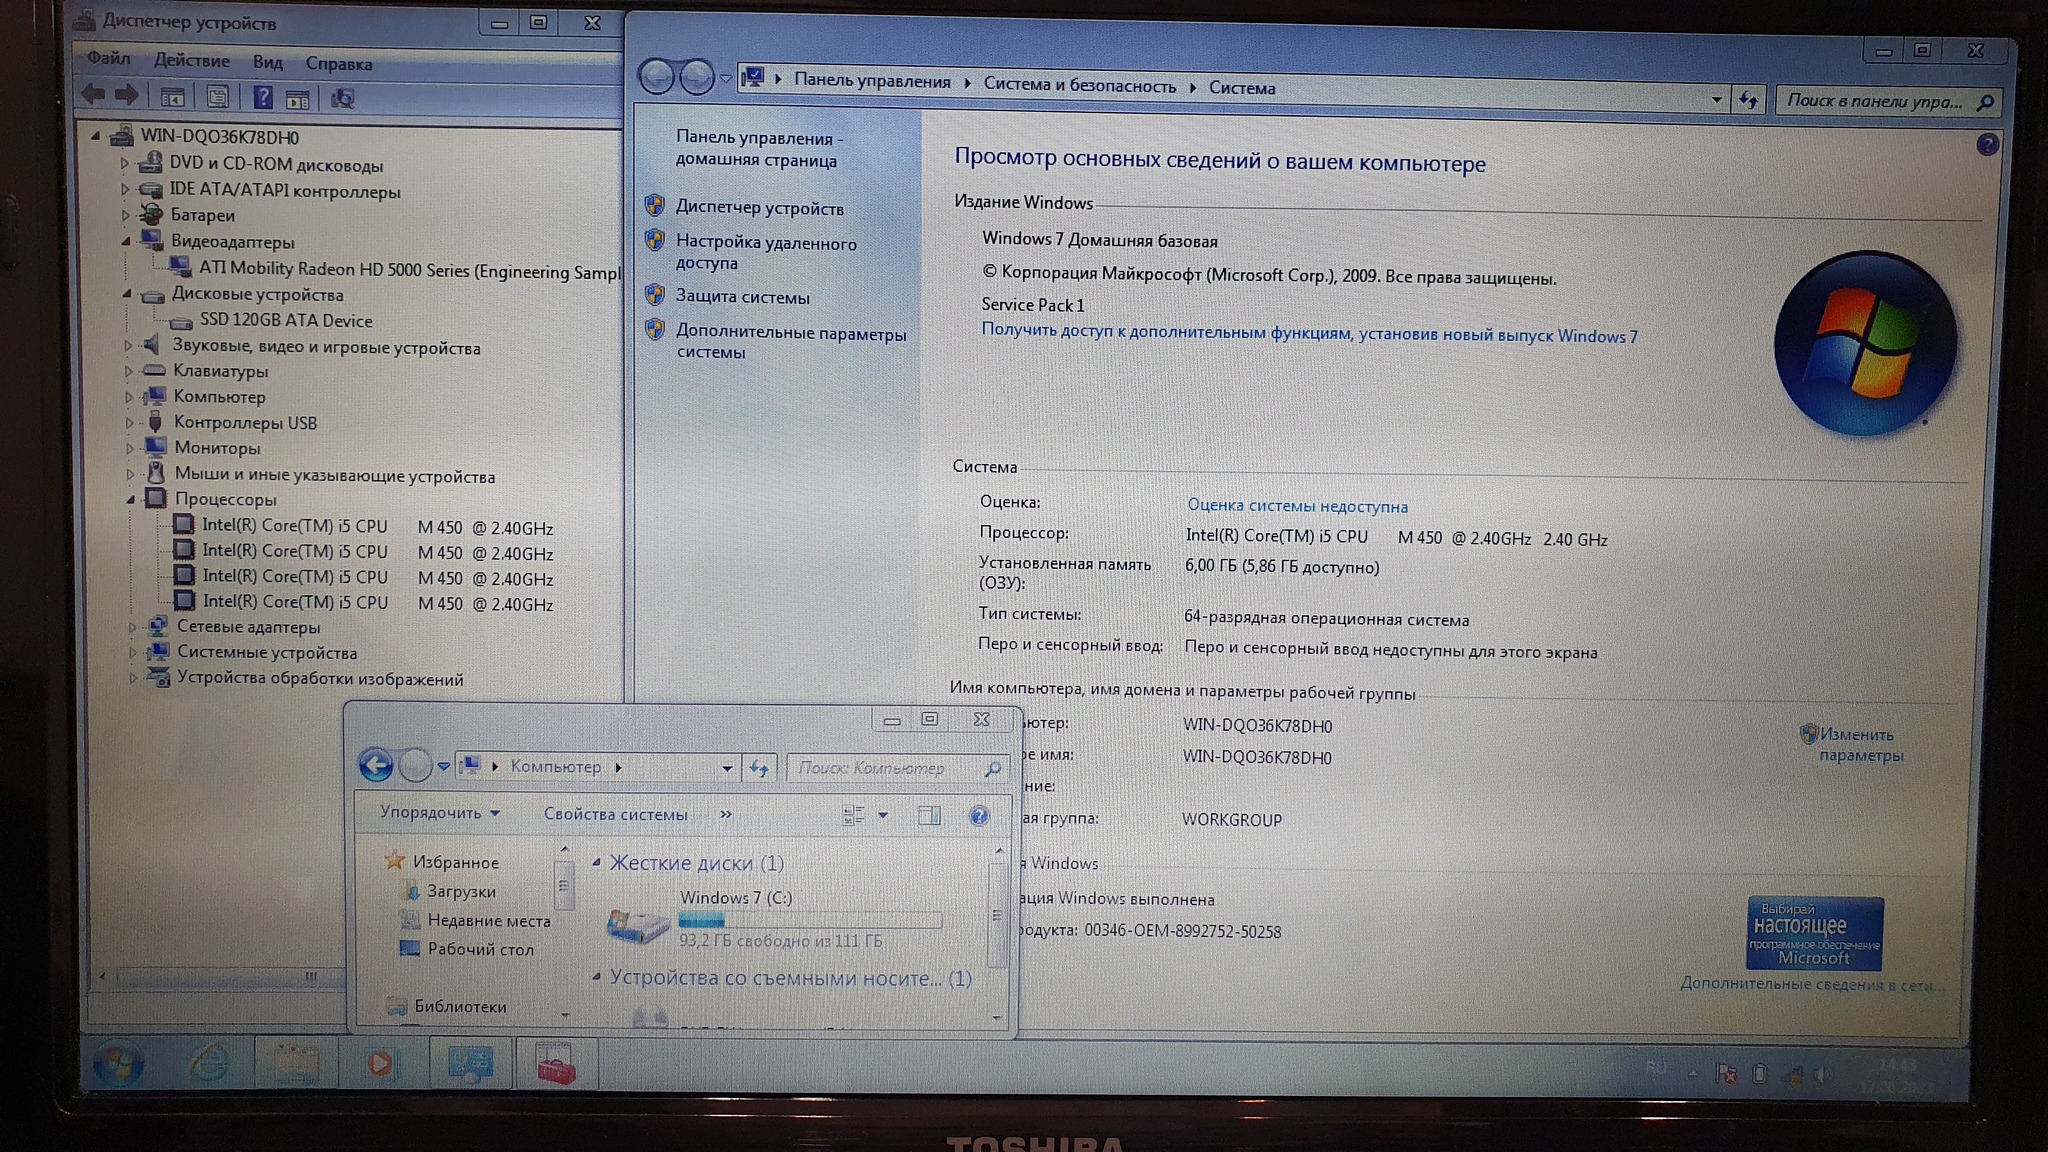Click the properties toolbar icon in Device Manager
The image size is (2048, 1152).
pos(217,97)
